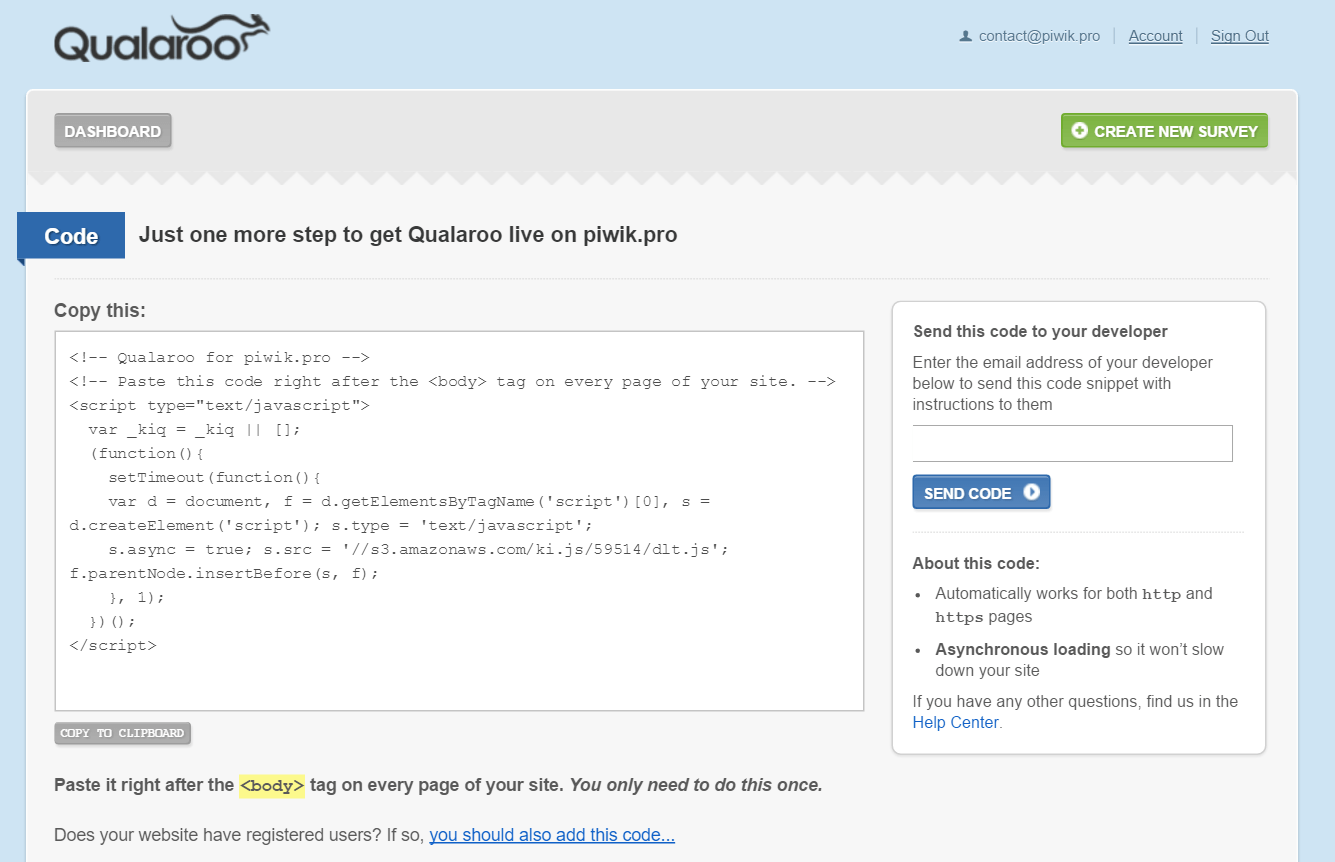Viewport: 1335px width, 862px height.
Task: Click the arrow icon on the Send Code button
Action: coord(1031,492)
